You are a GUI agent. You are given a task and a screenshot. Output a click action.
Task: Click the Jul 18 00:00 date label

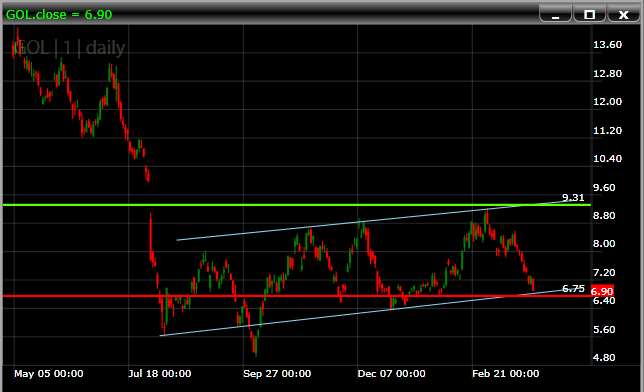click(160, 374)
